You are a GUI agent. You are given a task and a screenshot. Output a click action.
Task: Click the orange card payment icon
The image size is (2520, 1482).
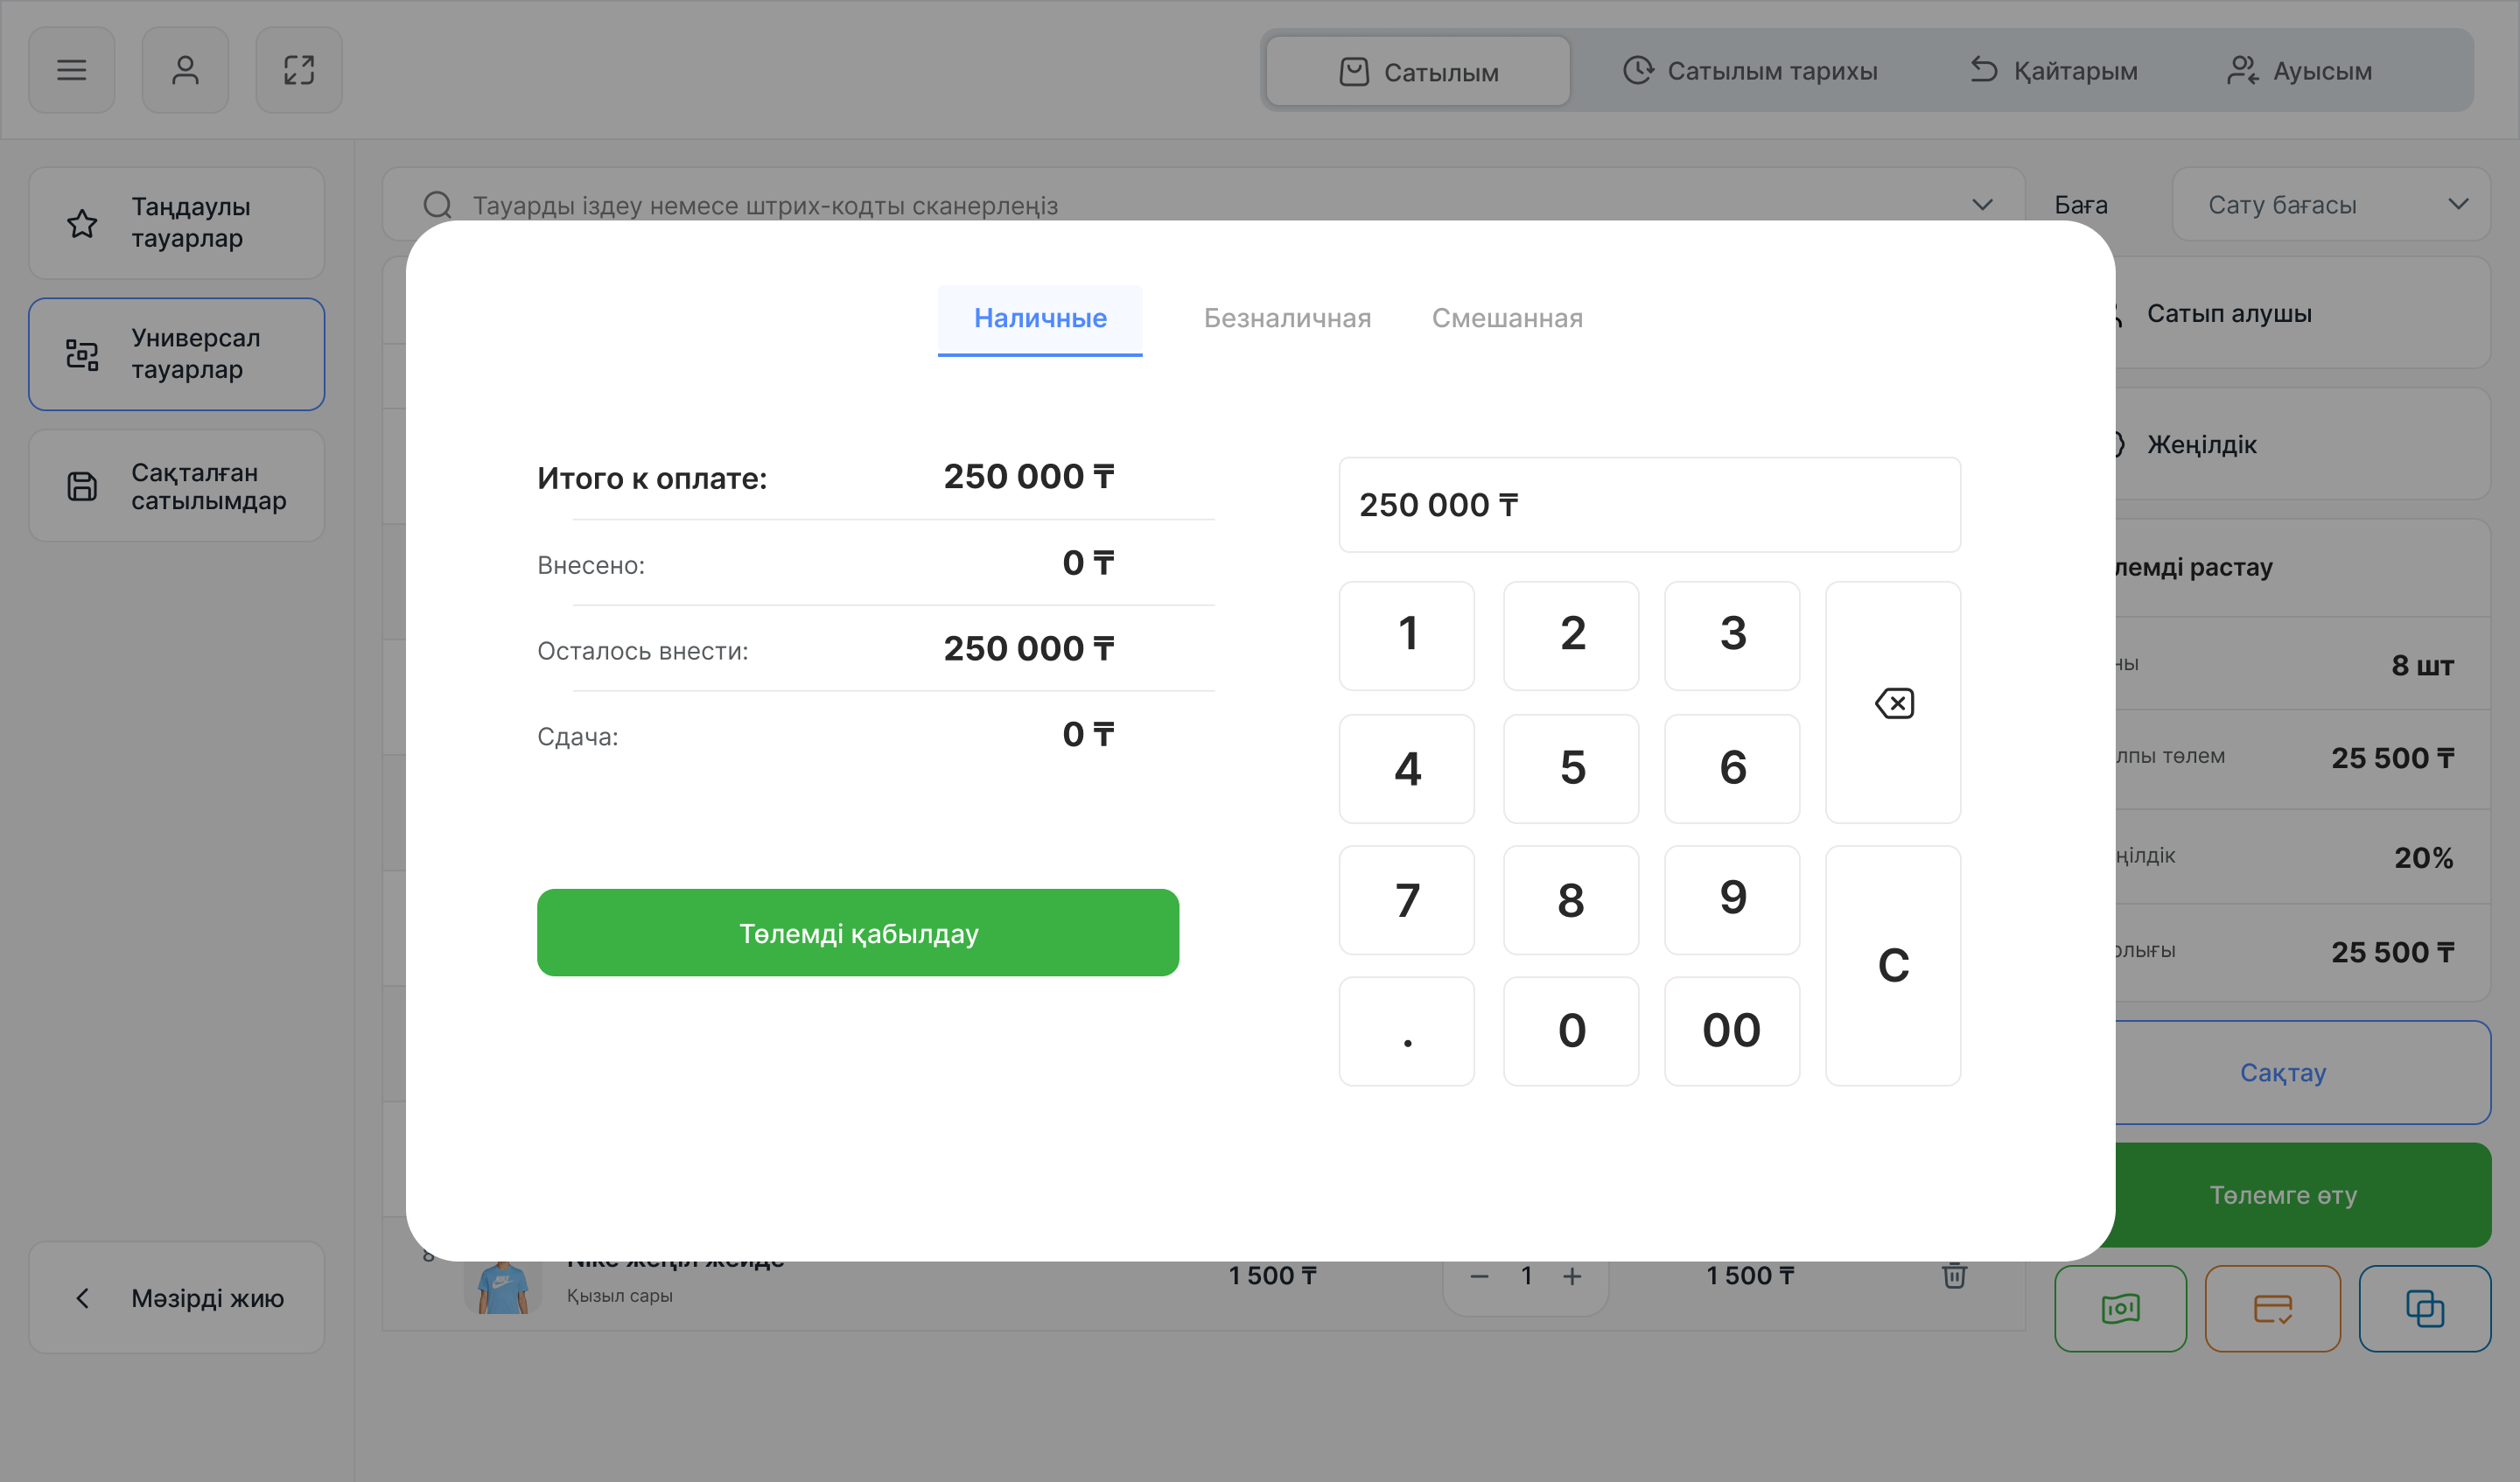2273,1309
